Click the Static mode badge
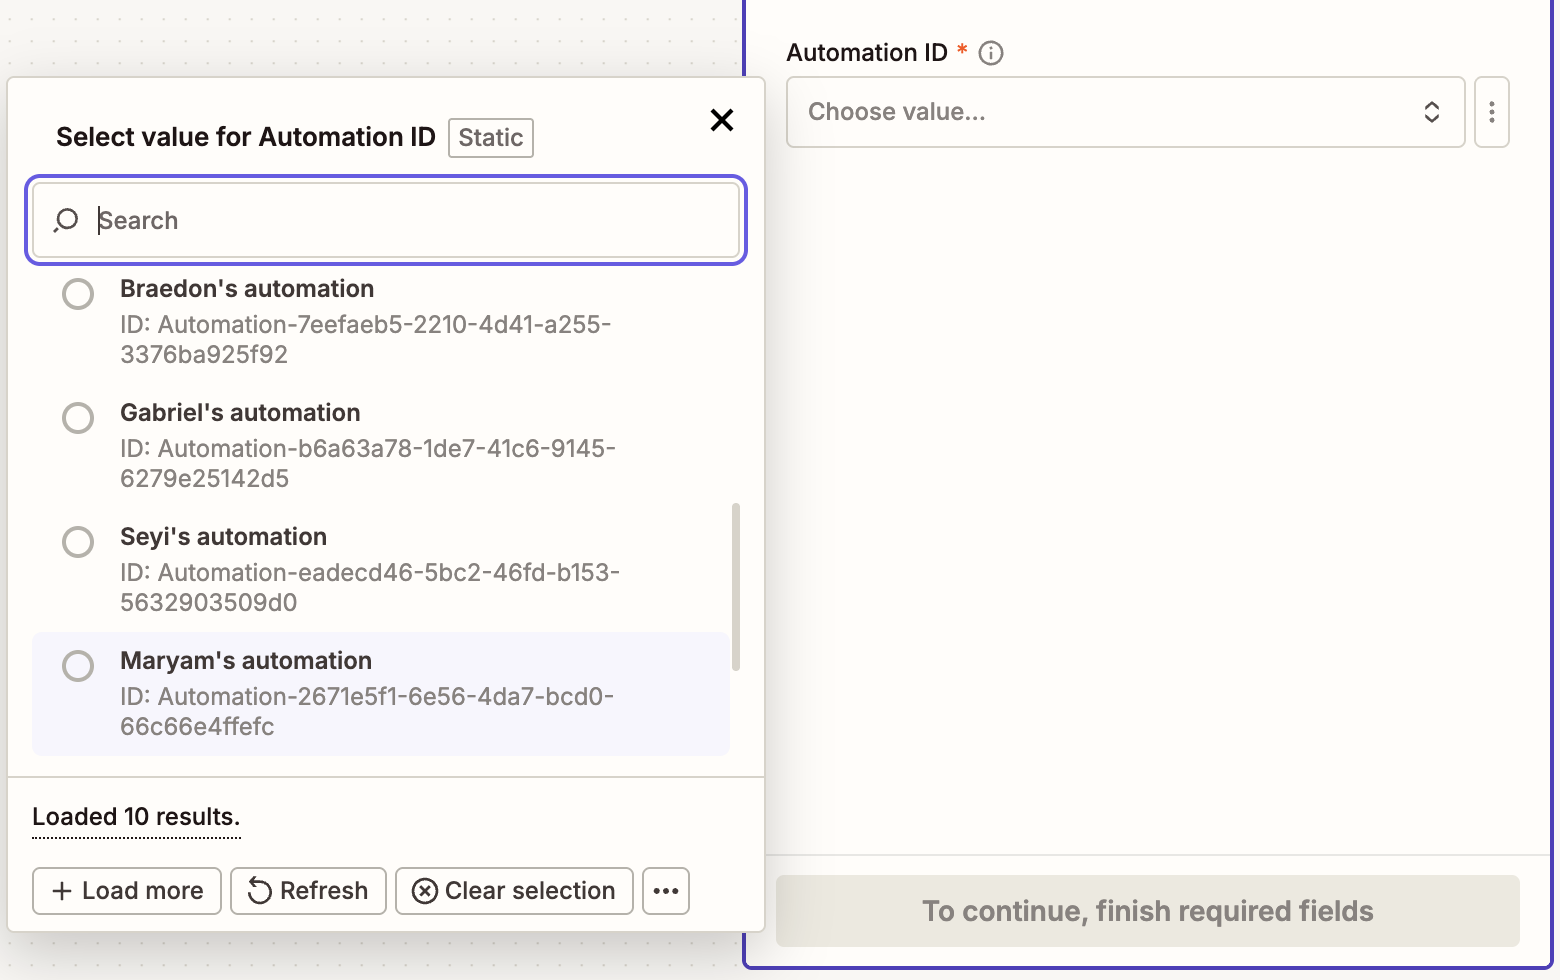 coord(490,138)
